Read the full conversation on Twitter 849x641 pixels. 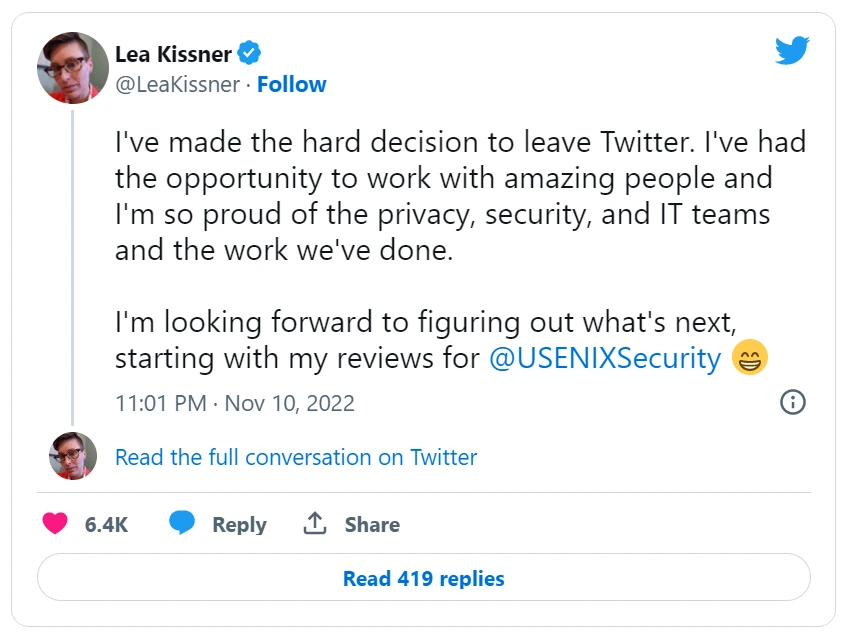[296, 457]
